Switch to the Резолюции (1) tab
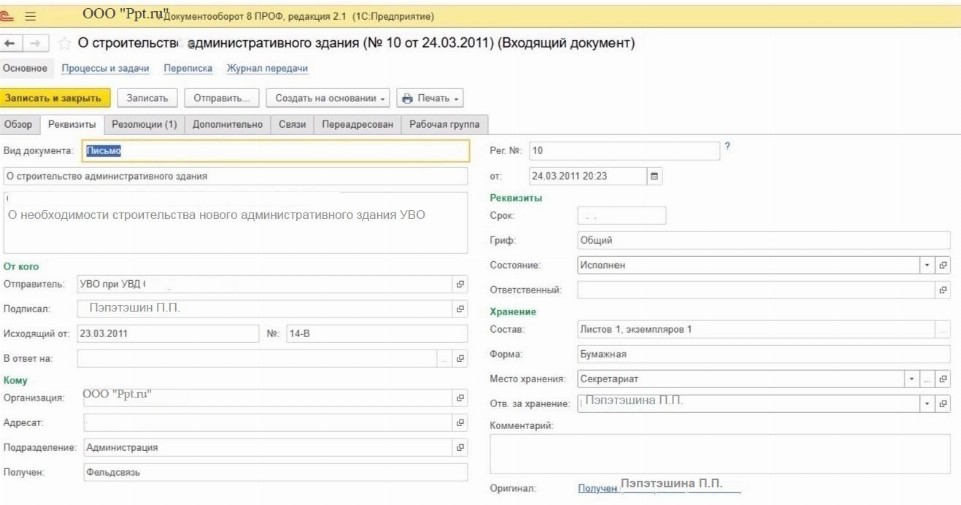 tap(144, 124)
